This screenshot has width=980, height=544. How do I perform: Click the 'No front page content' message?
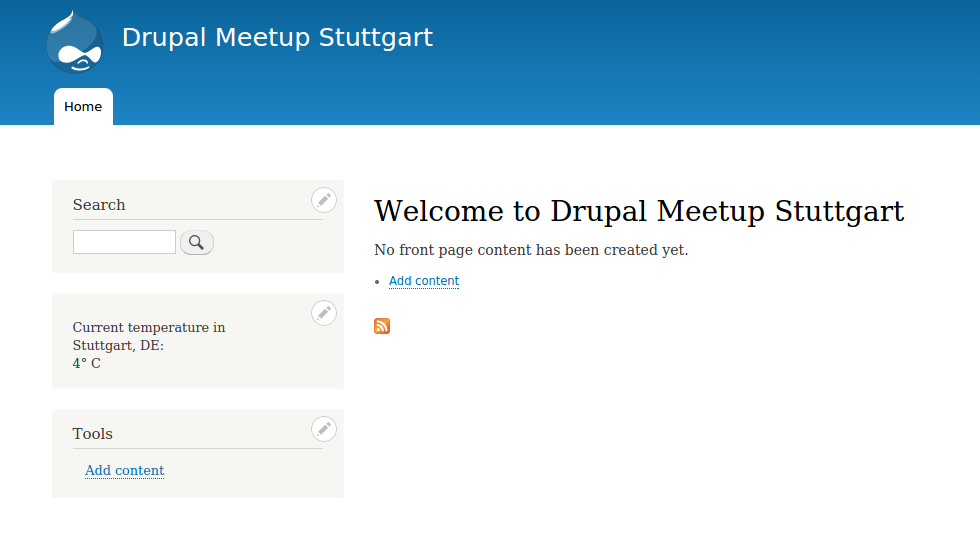(531, 250)
